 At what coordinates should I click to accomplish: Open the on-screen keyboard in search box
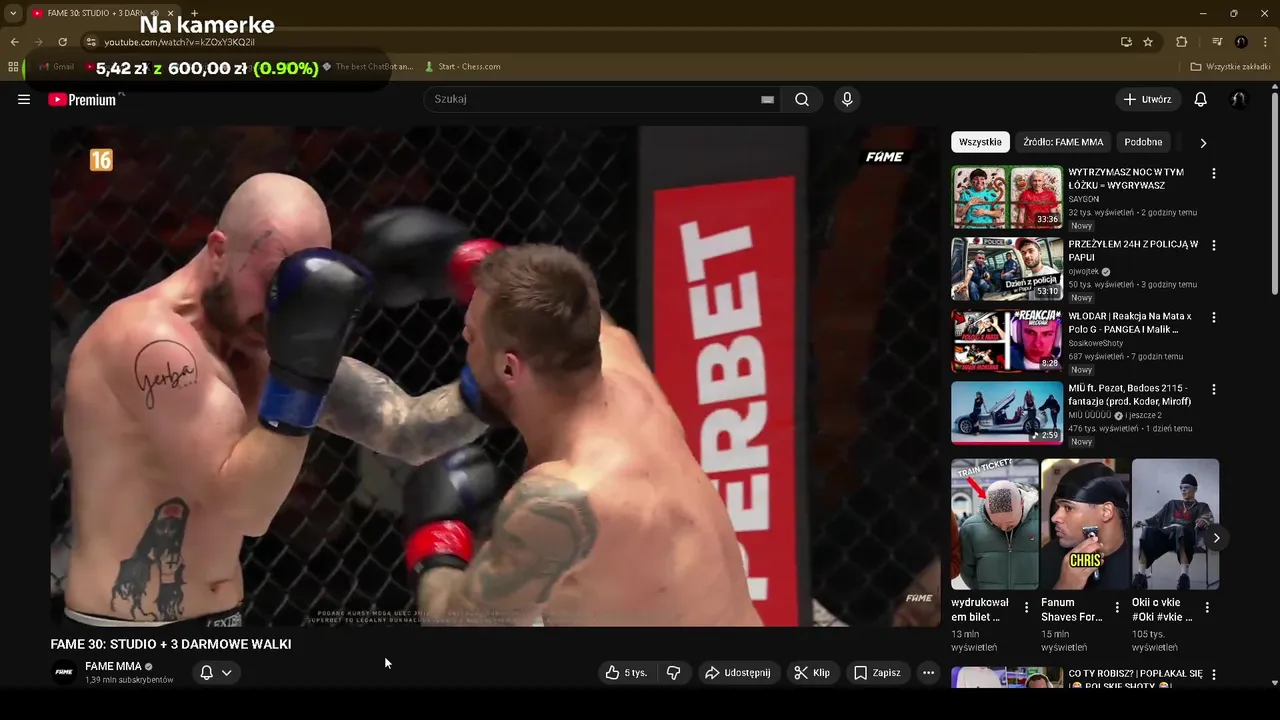click(767, 99)
